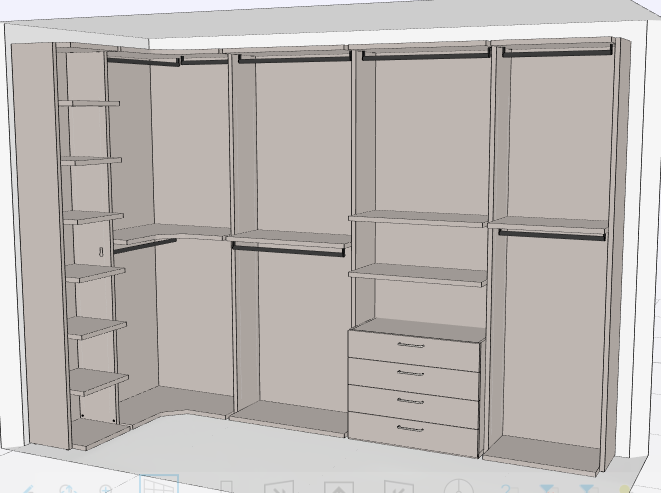Toggle the highlighted grid wall view button
The width and height of the screenshot is (661, 493).
point(159,484)
